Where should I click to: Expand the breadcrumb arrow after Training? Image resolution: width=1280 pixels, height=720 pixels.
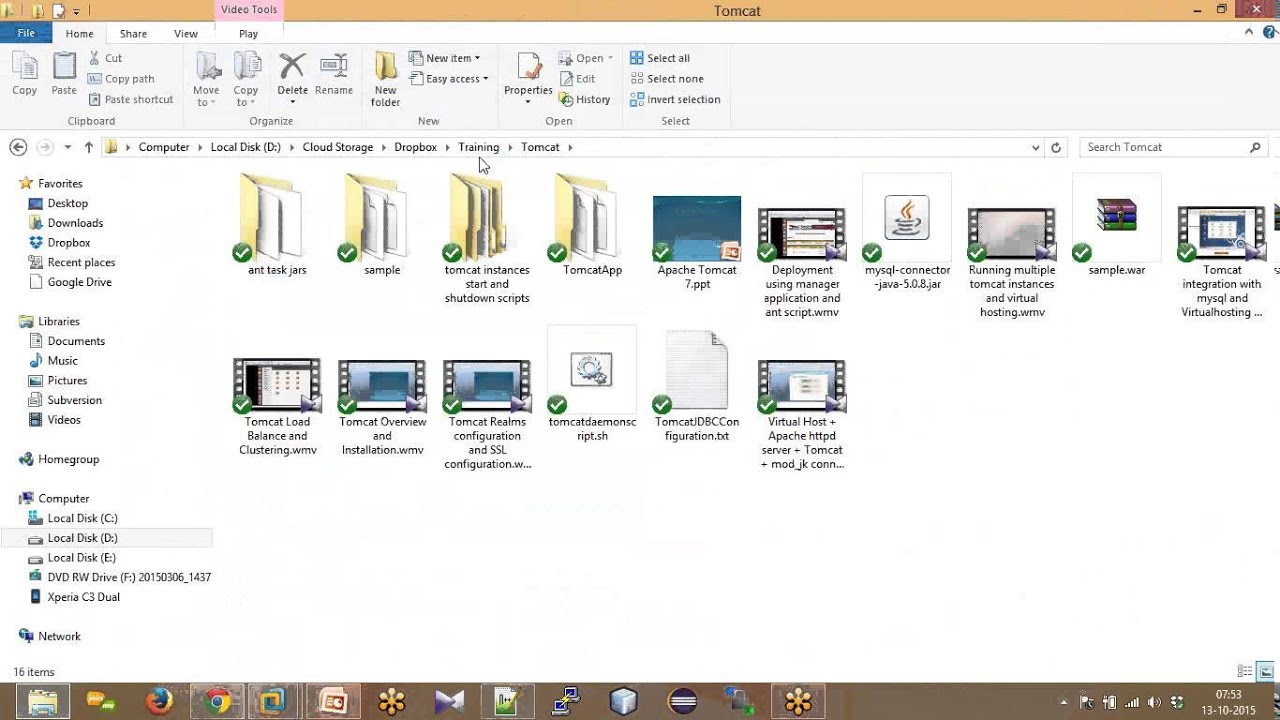(510, 147)
